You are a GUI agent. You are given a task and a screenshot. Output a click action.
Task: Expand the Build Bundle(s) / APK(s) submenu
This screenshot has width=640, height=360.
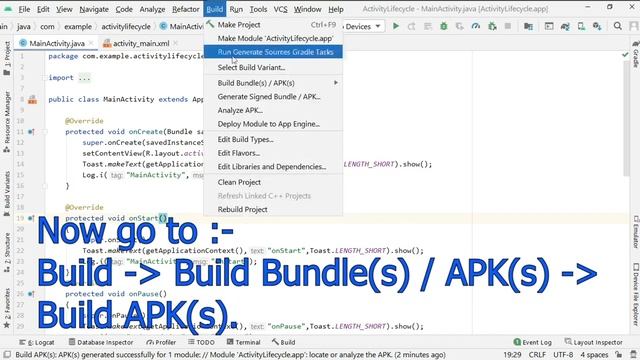pos(273,83)
